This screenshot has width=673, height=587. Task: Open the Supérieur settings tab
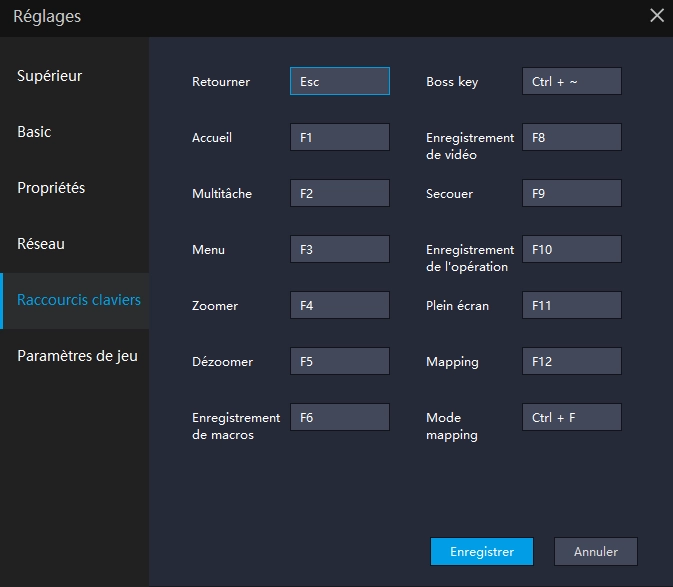tap(50, 76)
